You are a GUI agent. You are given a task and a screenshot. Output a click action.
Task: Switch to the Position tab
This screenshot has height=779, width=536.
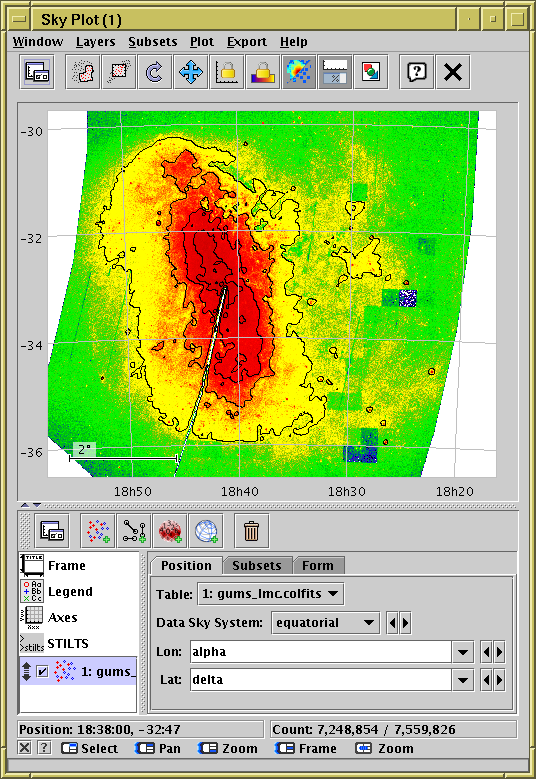click(x=186, y=565)
